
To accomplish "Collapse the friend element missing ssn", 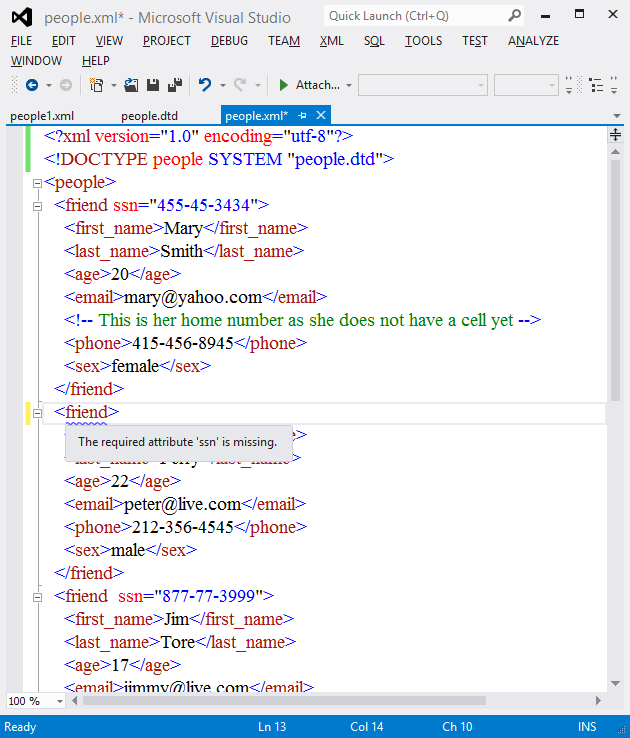I will (x=38, y=413).
